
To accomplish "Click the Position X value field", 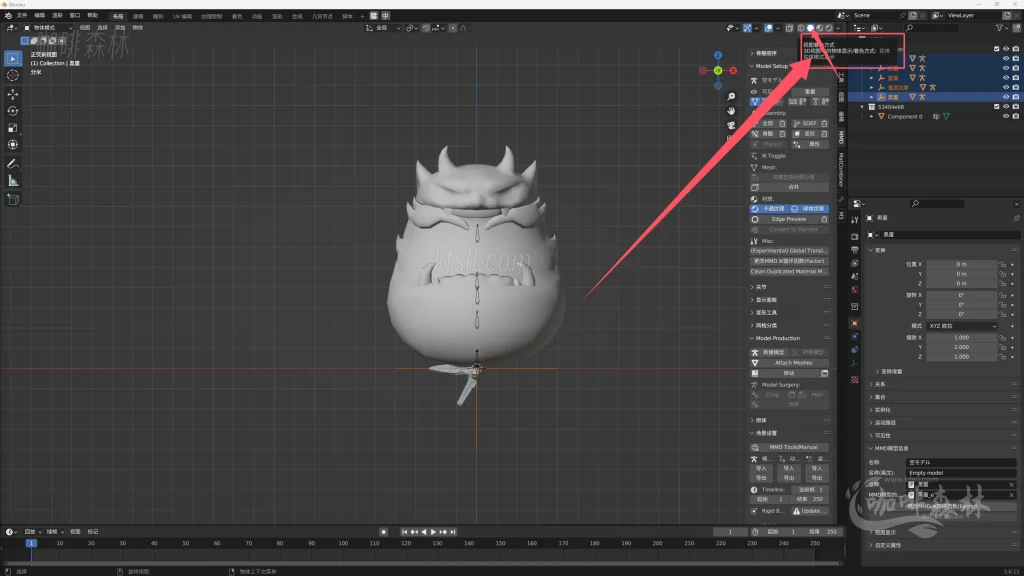I will pyautogui.click(x=962, y=263).
